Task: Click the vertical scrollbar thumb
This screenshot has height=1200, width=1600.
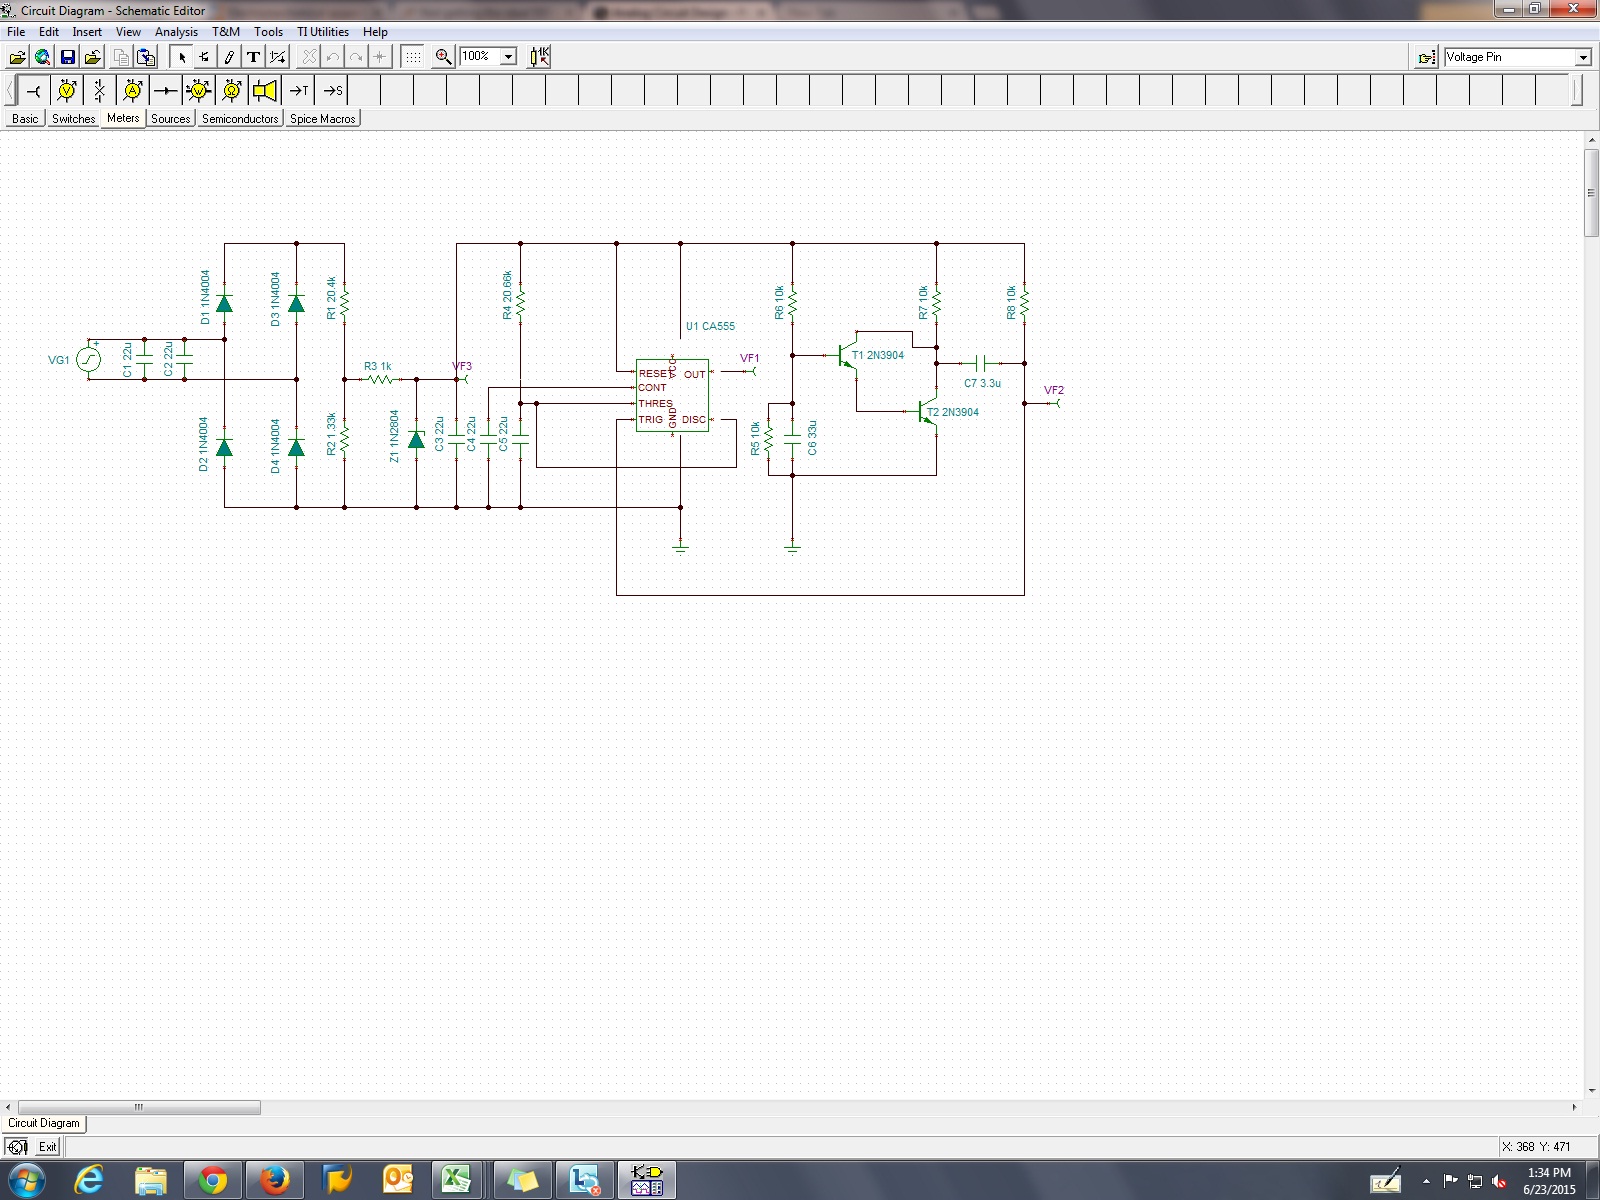Action: click(x=1592, y=192)
